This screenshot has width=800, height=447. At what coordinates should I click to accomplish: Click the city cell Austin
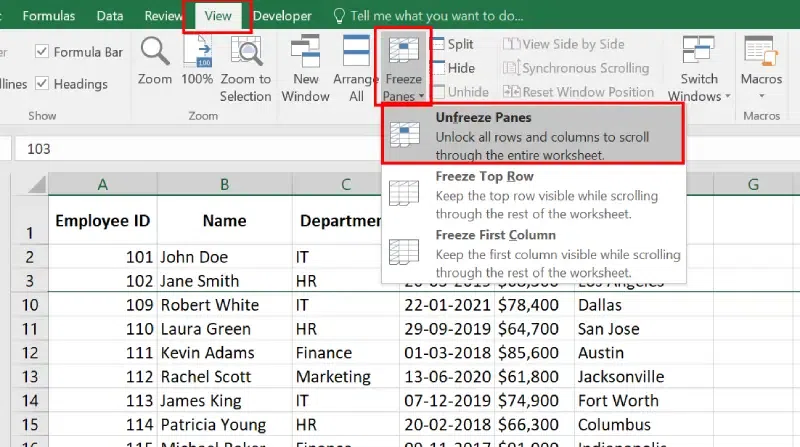click(x=644, y=353)
